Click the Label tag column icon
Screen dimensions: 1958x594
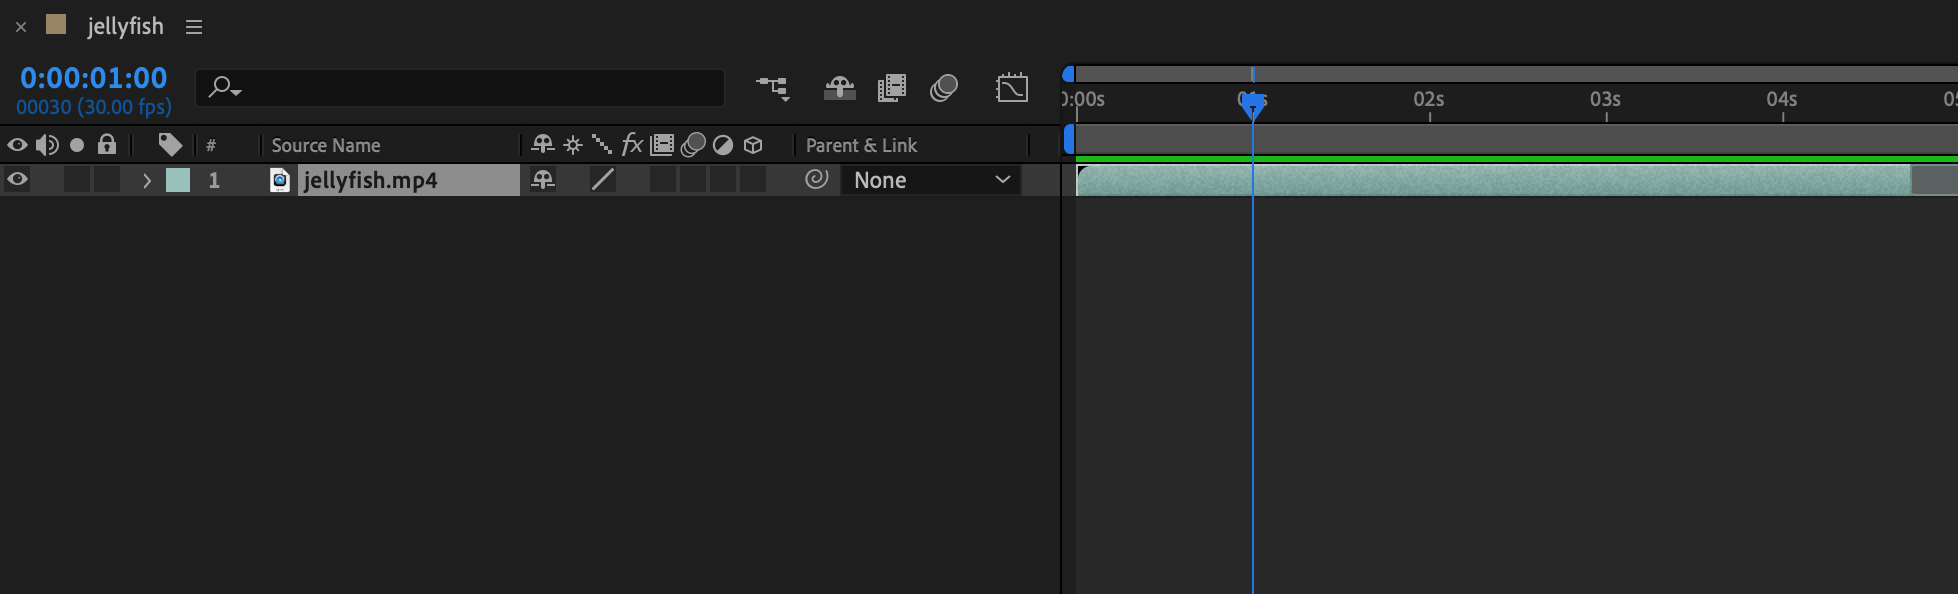pos(170,145)
